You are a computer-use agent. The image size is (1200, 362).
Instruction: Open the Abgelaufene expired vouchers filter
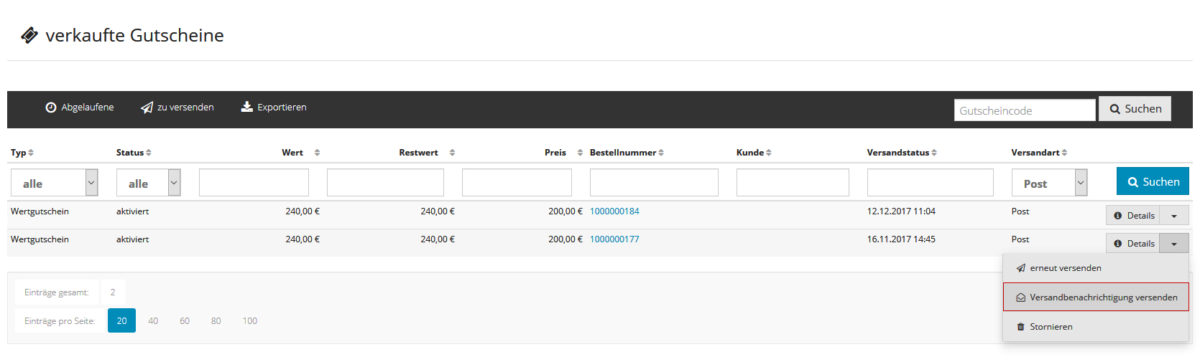coord(79,107)
